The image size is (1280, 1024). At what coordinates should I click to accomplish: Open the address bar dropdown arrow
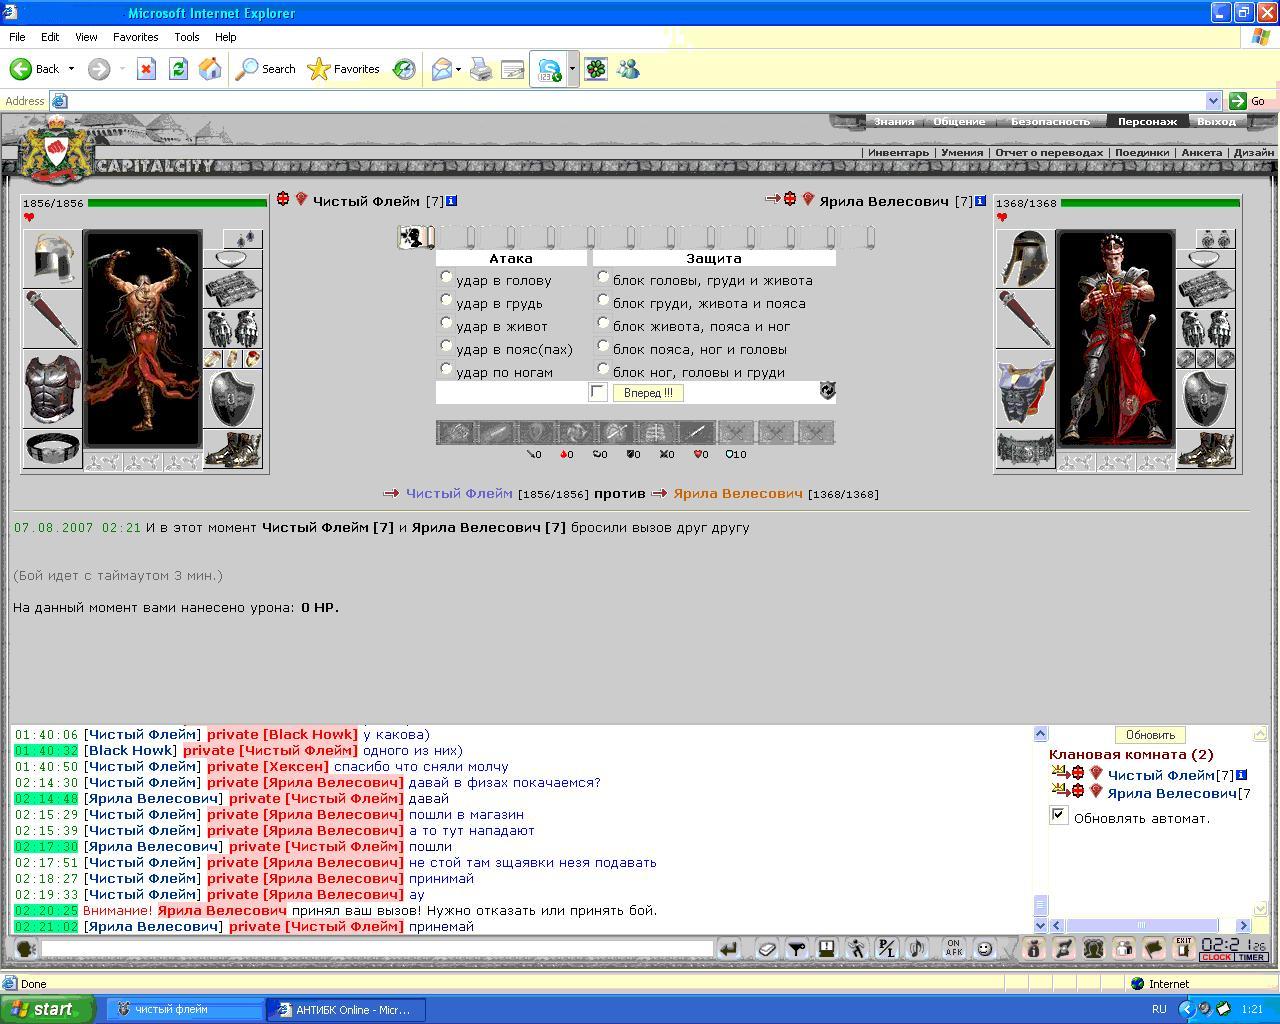[1213, 101]
